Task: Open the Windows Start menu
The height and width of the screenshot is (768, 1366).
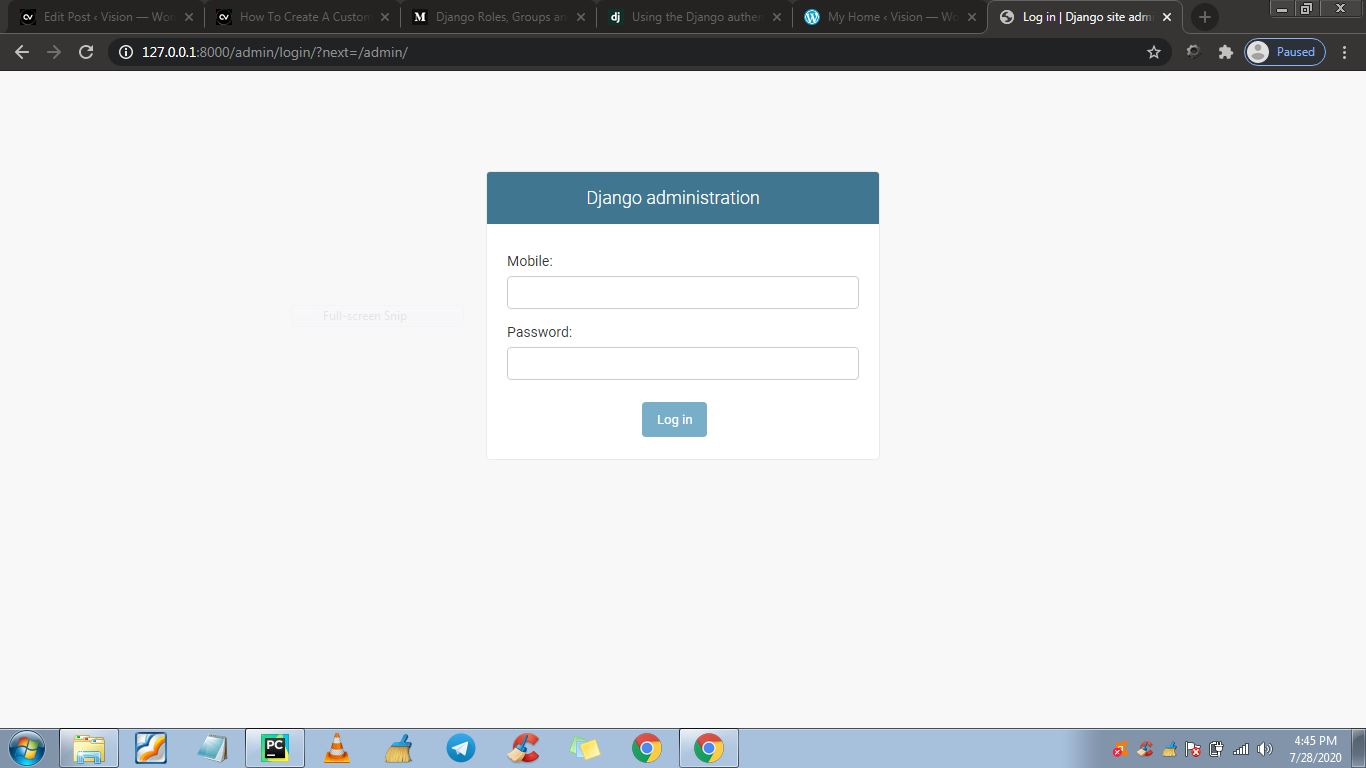Action: pos(27,748)
